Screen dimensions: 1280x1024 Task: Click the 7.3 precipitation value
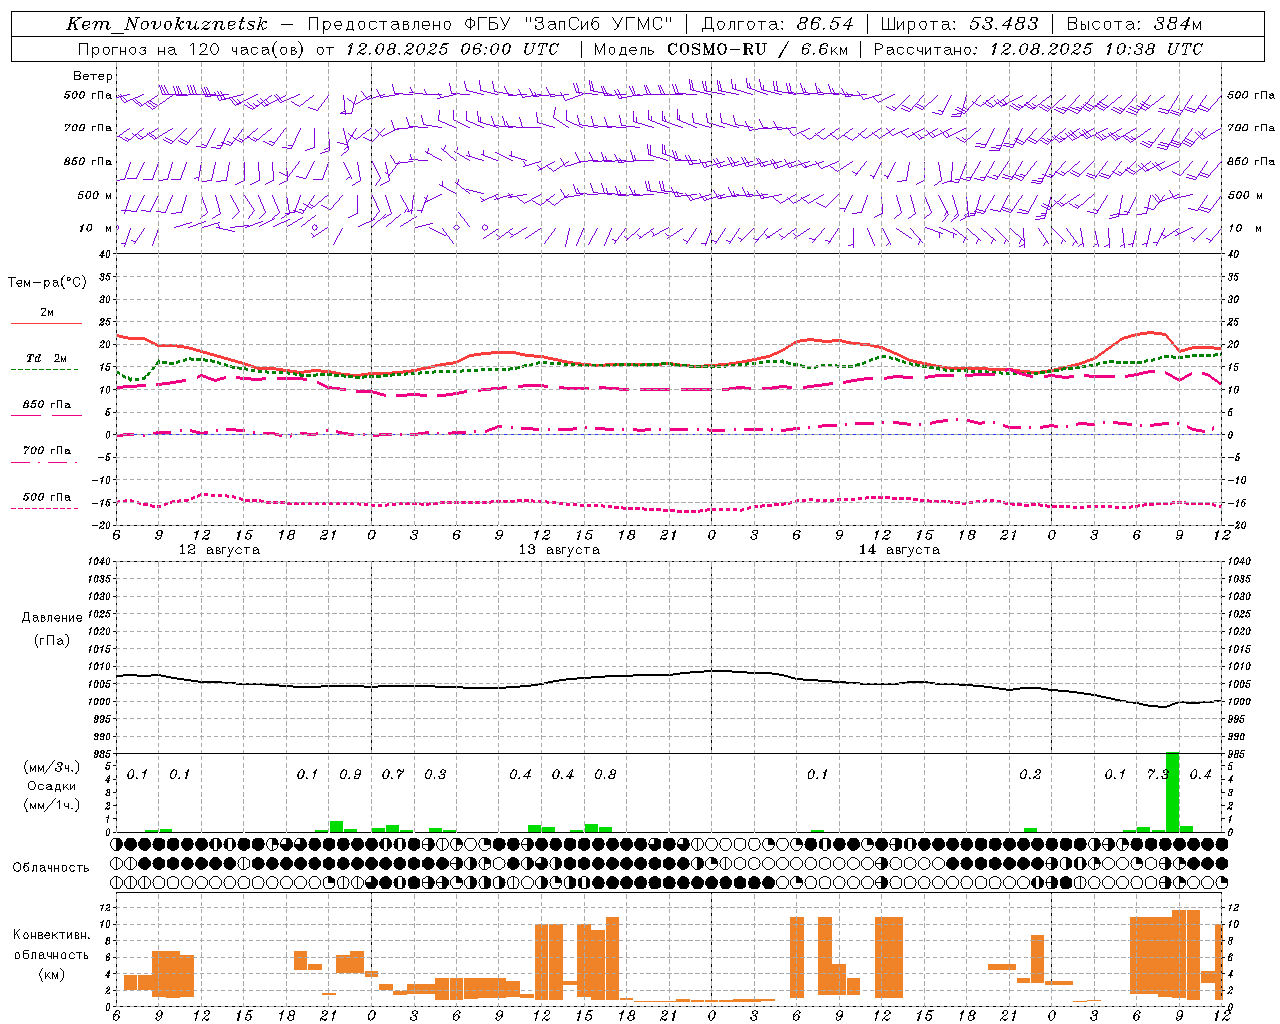tap(1158, 775)
